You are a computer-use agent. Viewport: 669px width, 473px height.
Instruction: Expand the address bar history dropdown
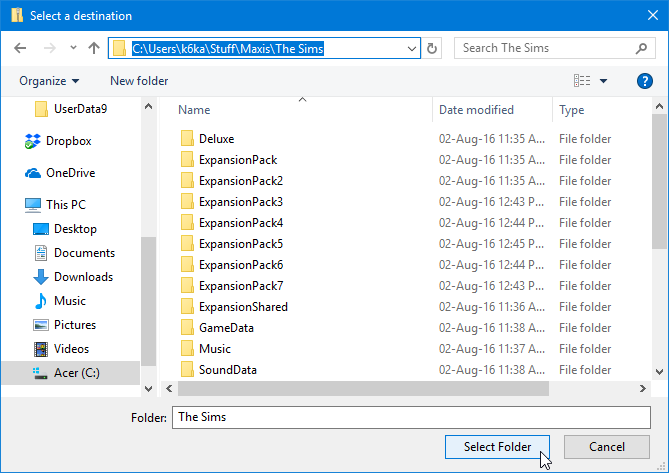[x=412, y=47]
